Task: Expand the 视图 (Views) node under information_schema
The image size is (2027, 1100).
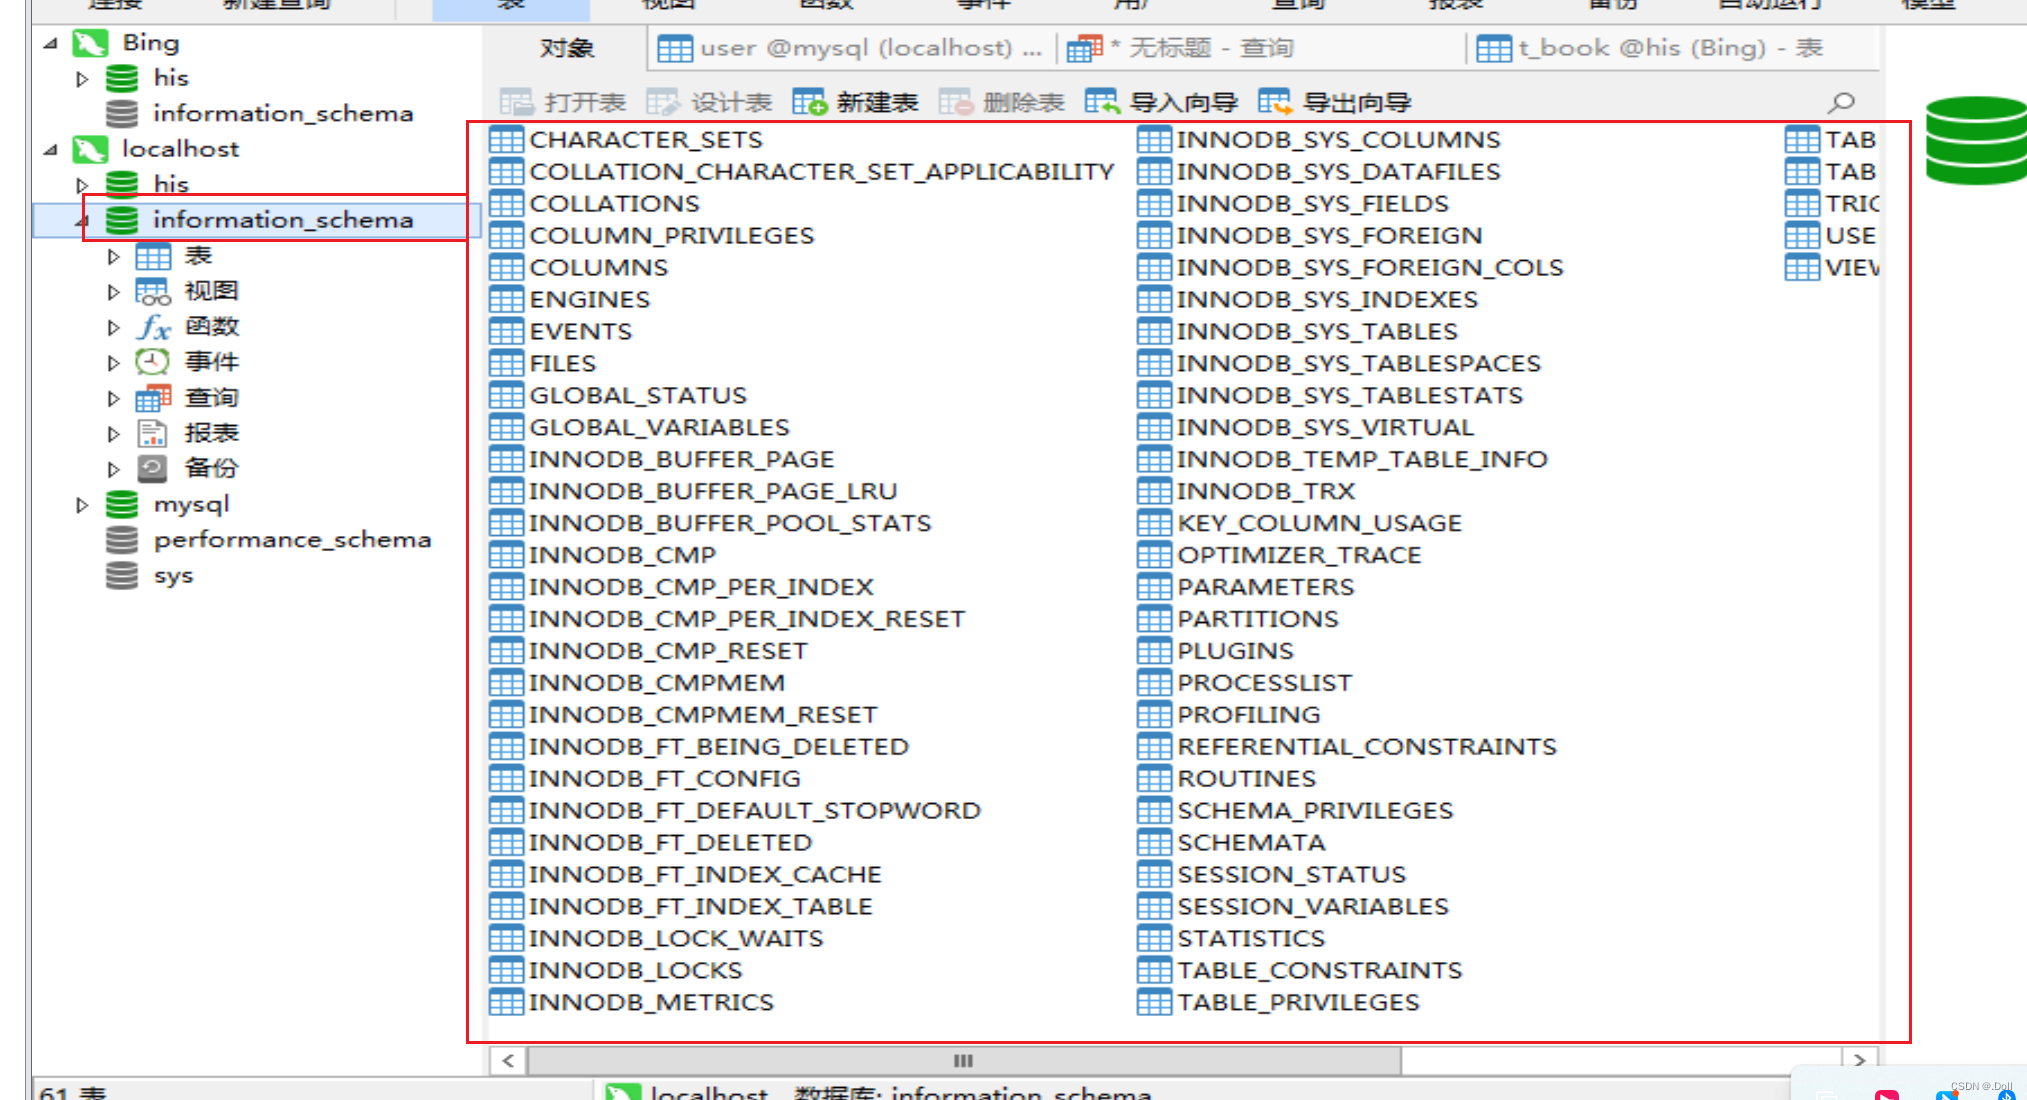Action: tap(114, 290)
